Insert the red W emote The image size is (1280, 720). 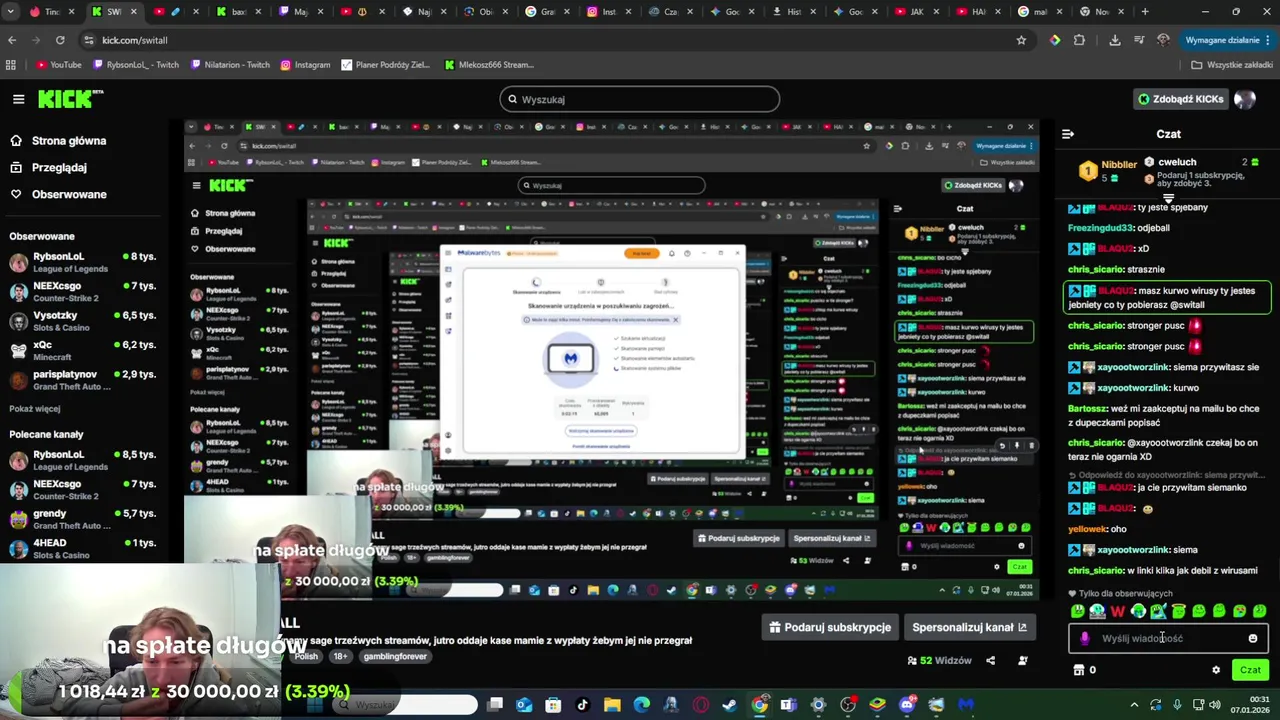click(x=1118, y=611)
